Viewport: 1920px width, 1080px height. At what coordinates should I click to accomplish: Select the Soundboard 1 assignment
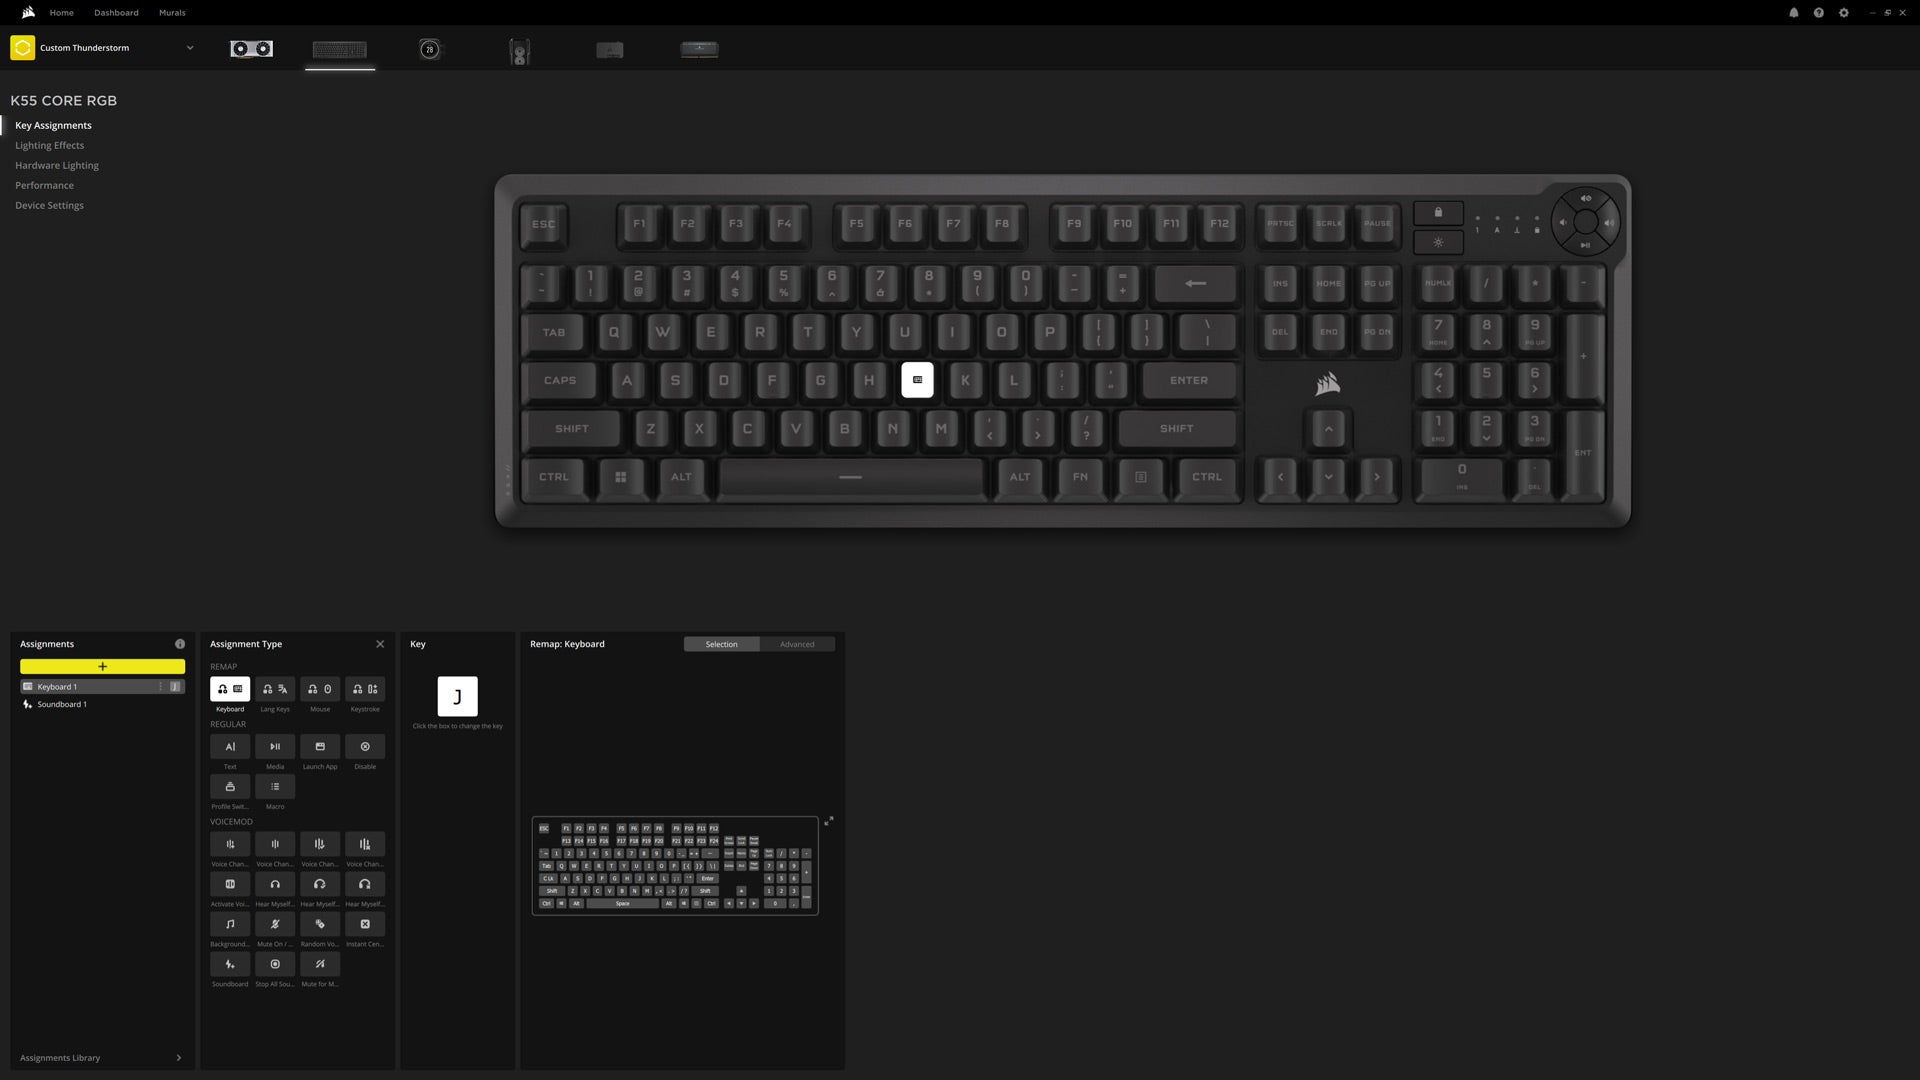pos(102,705)
